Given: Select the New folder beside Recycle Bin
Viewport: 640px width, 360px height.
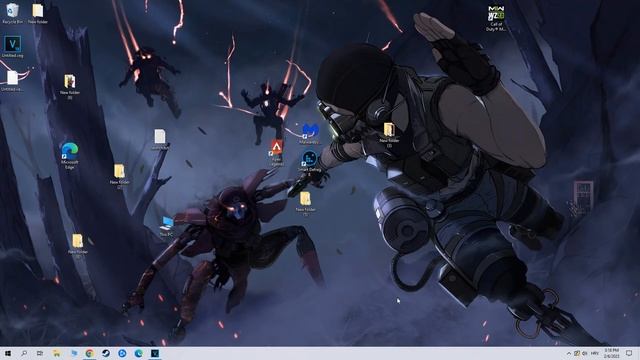Looking at the screenshot, I should (38, 13).
